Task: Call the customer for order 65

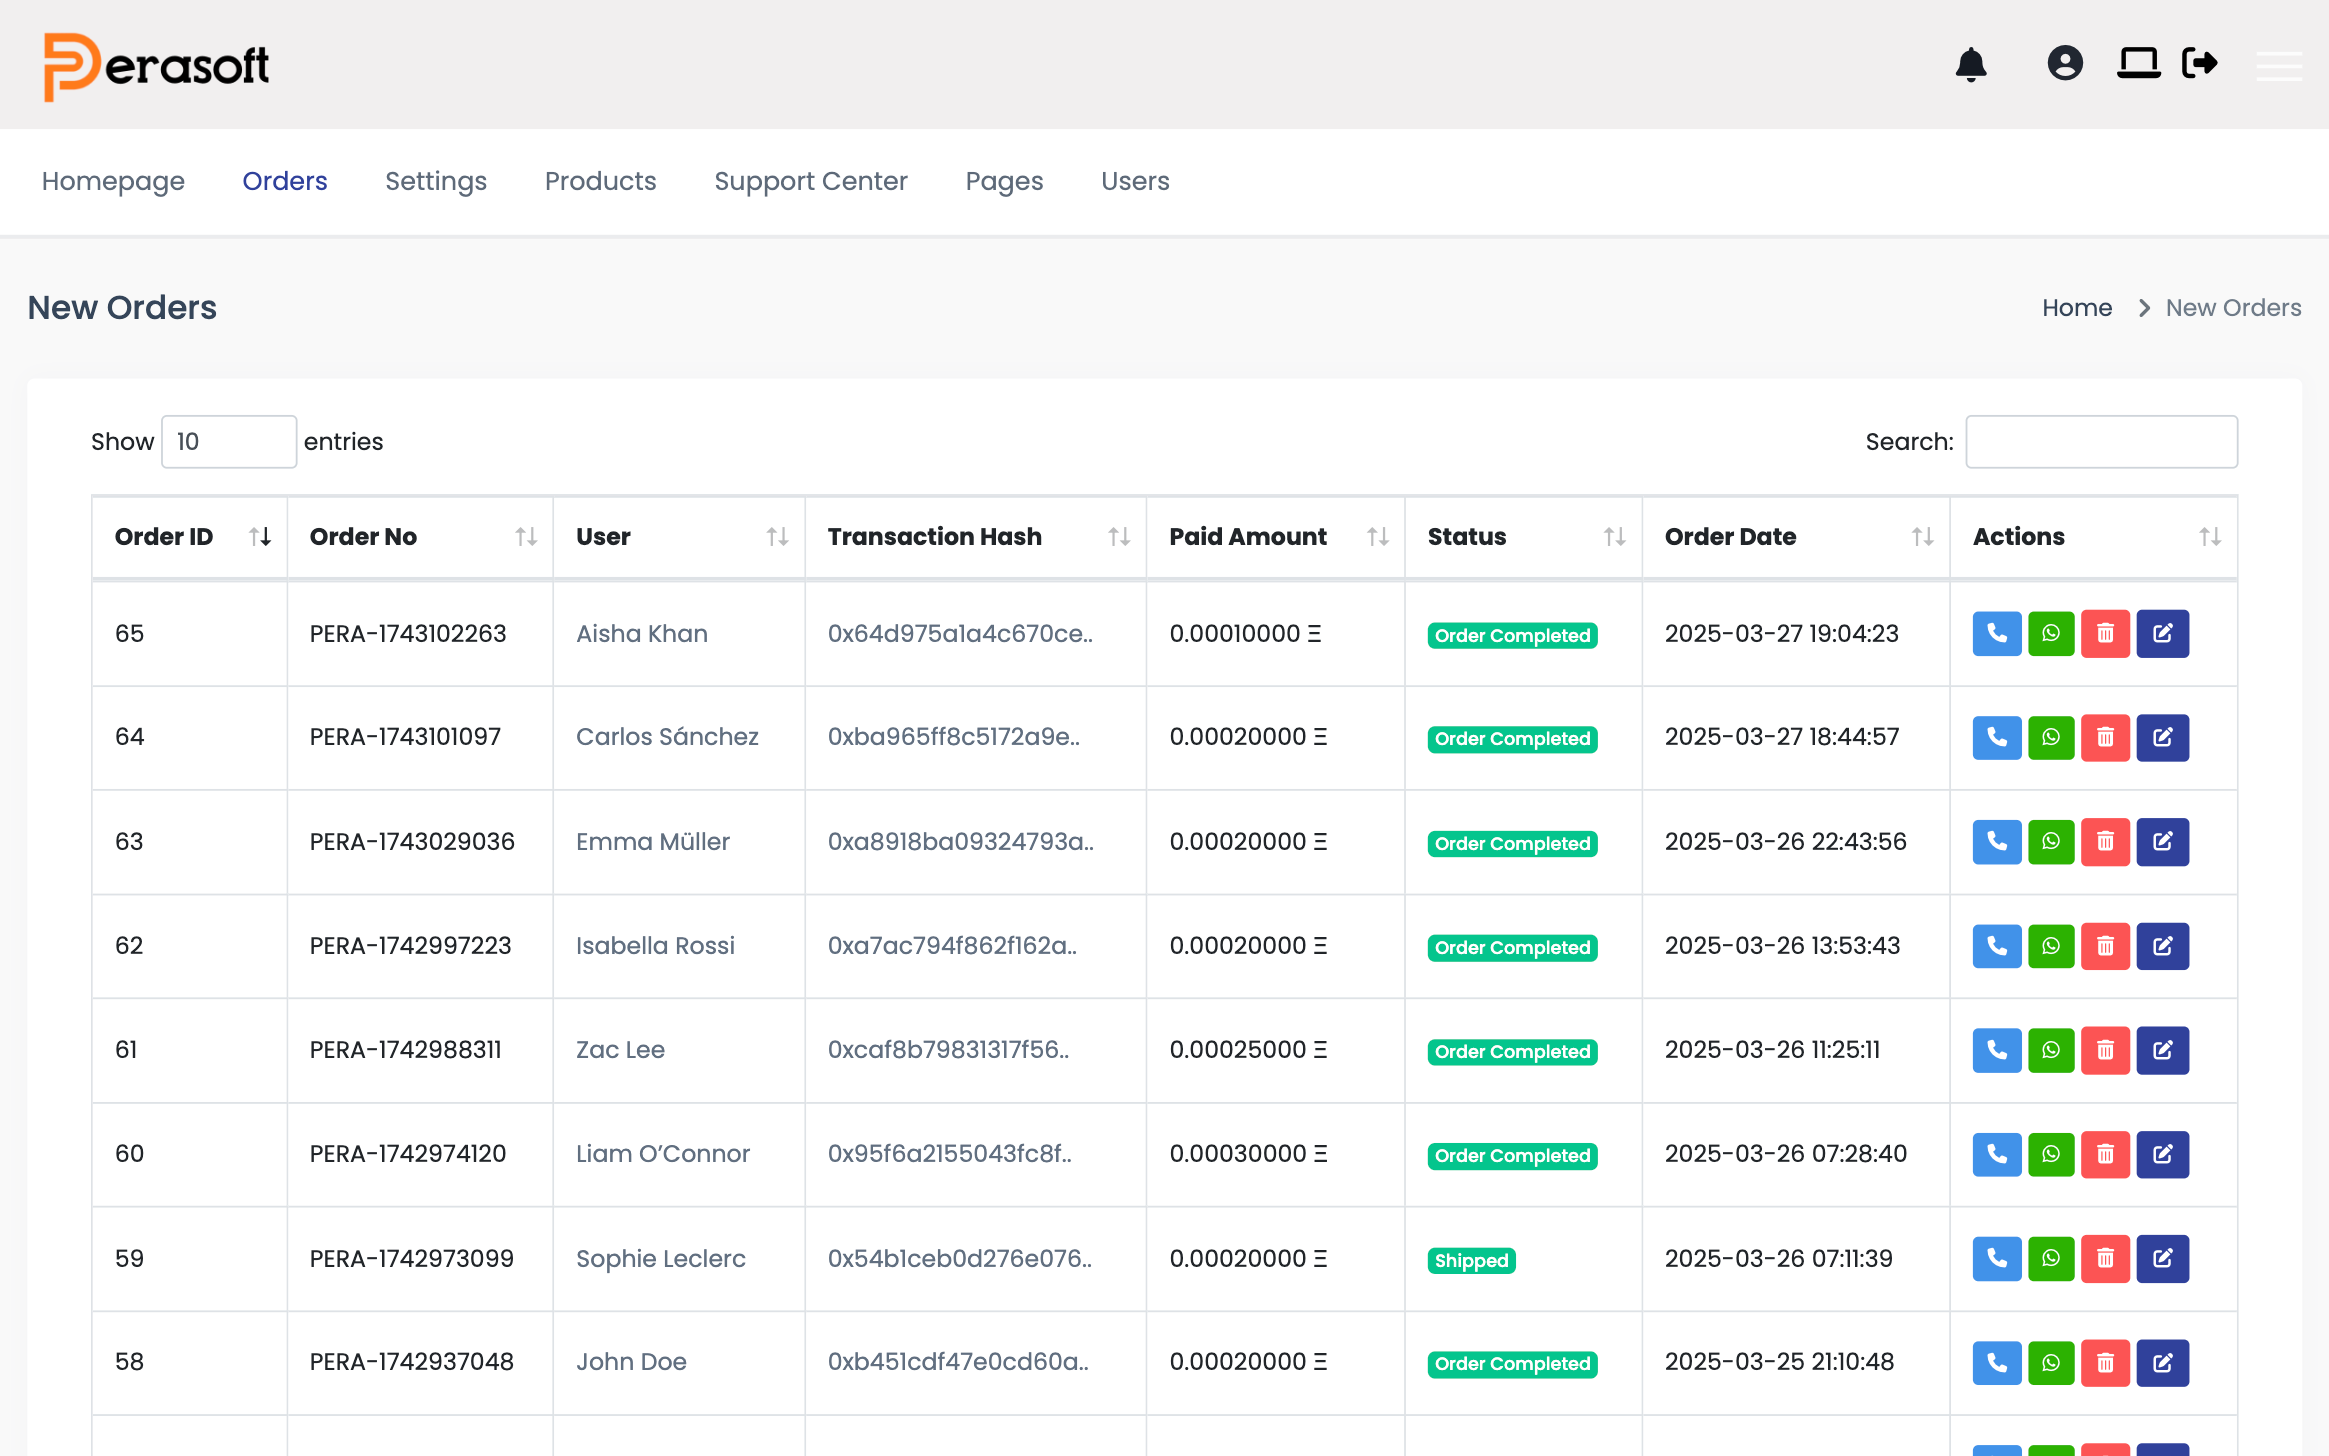Action: (1997, 634)
